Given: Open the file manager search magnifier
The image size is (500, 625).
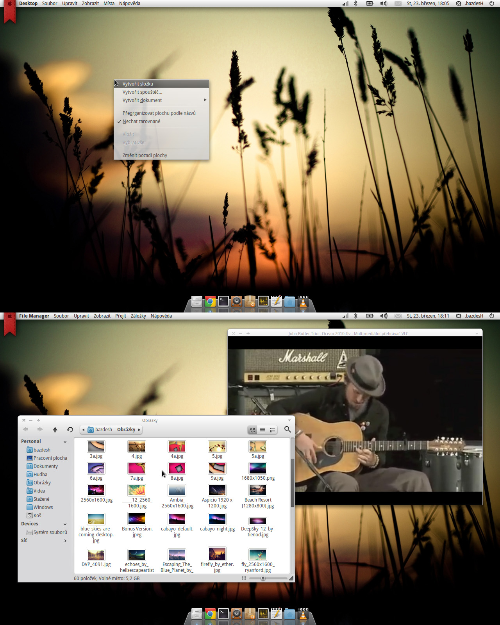Looking at the screenshot, I should coord(287,429).
